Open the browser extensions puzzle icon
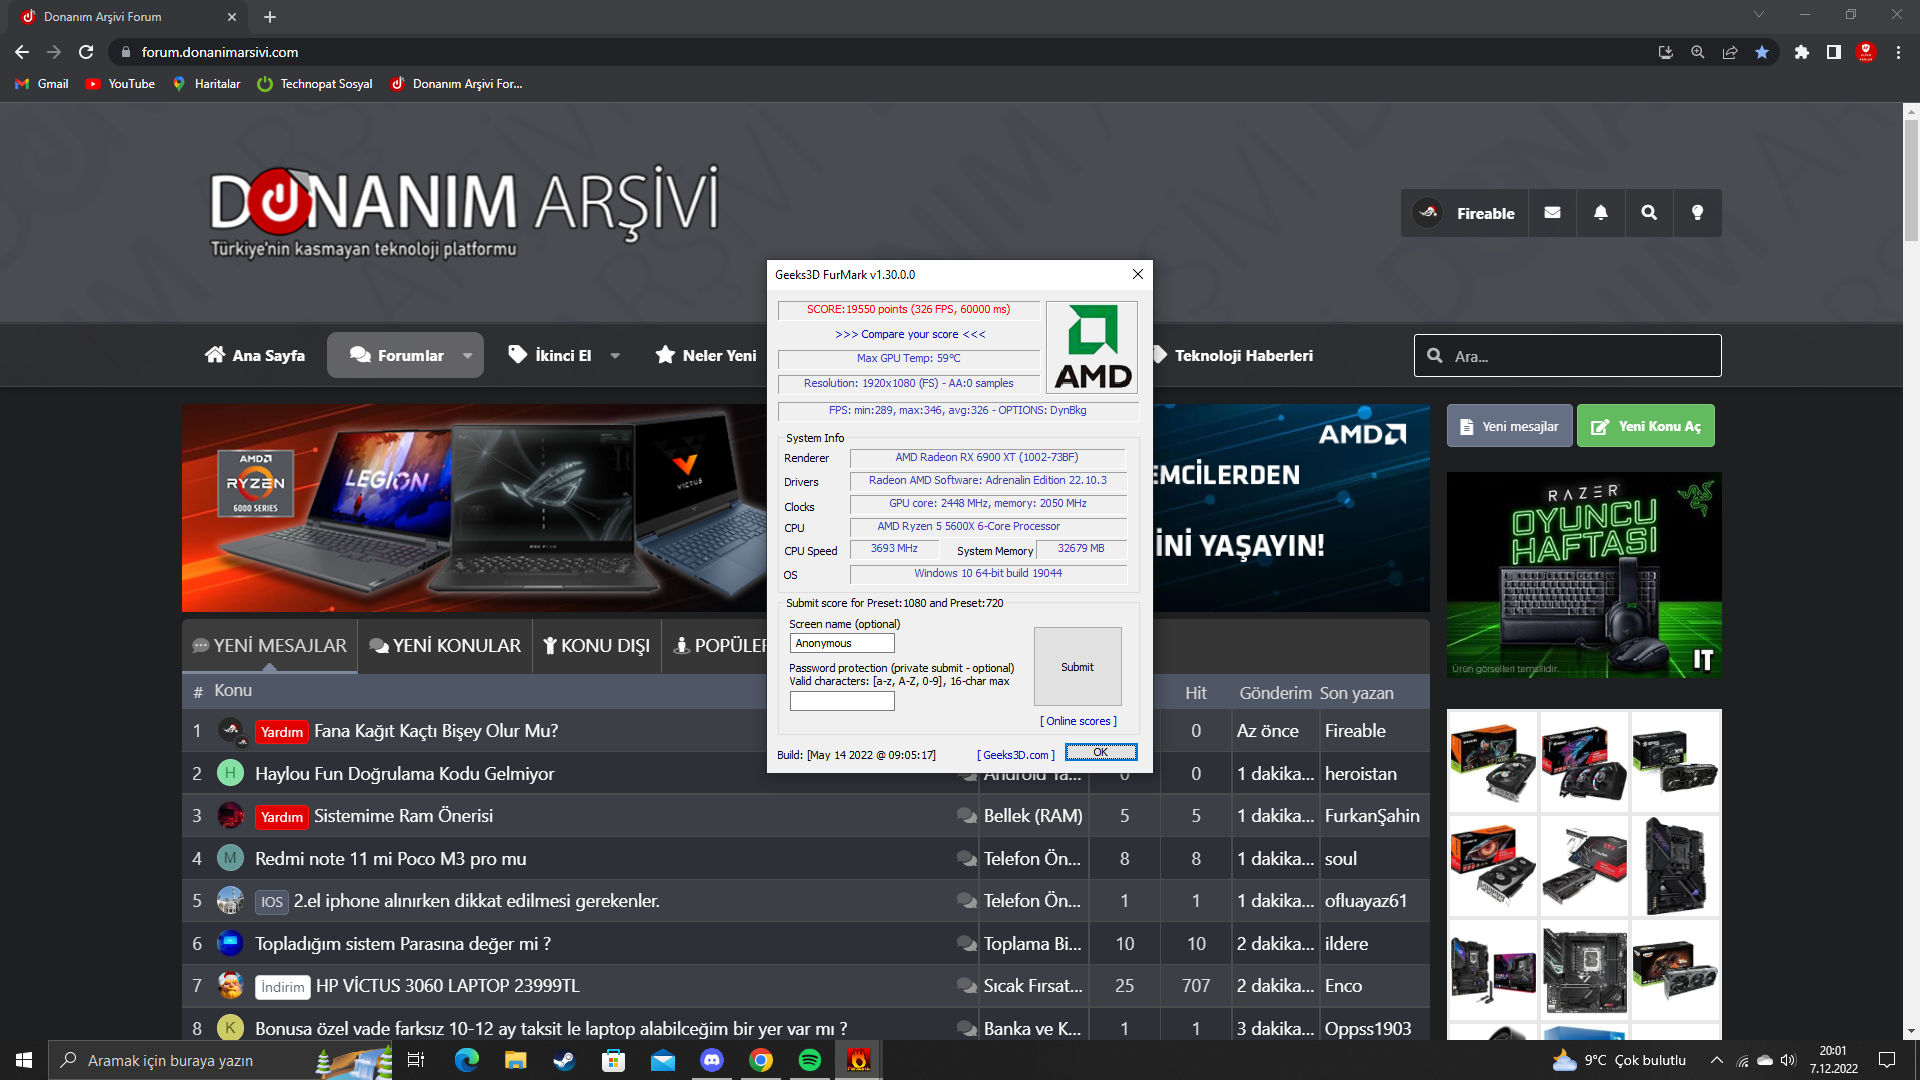 [1801, 52]
